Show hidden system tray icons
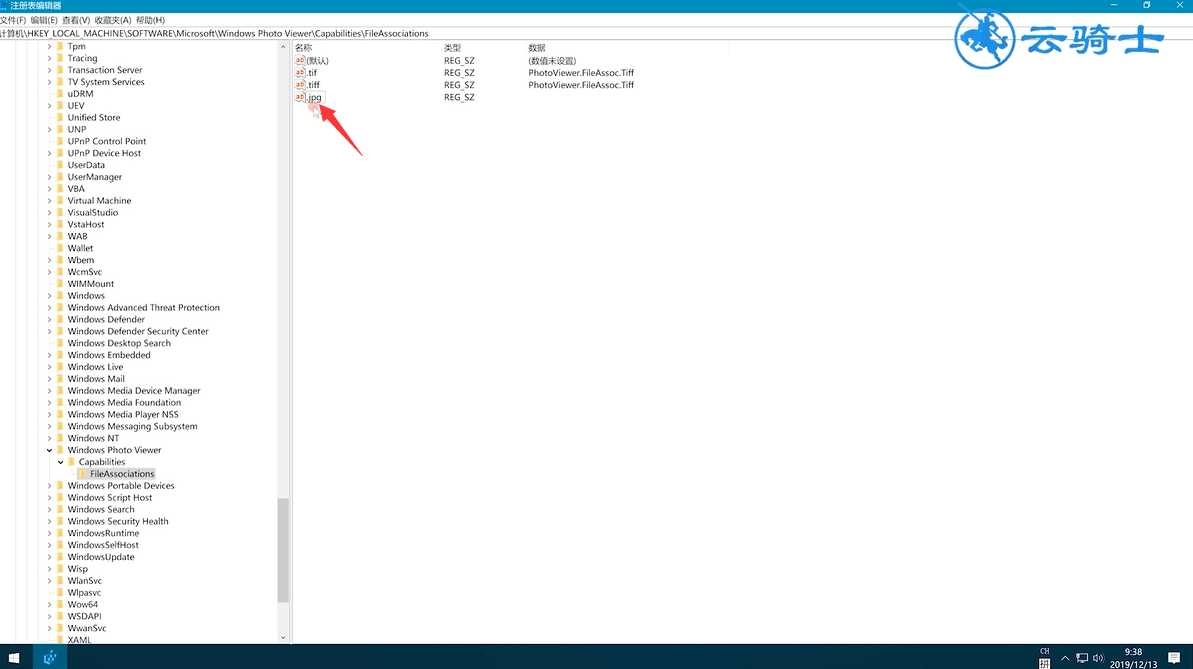1193x669 pixels. pos(1065,658)
